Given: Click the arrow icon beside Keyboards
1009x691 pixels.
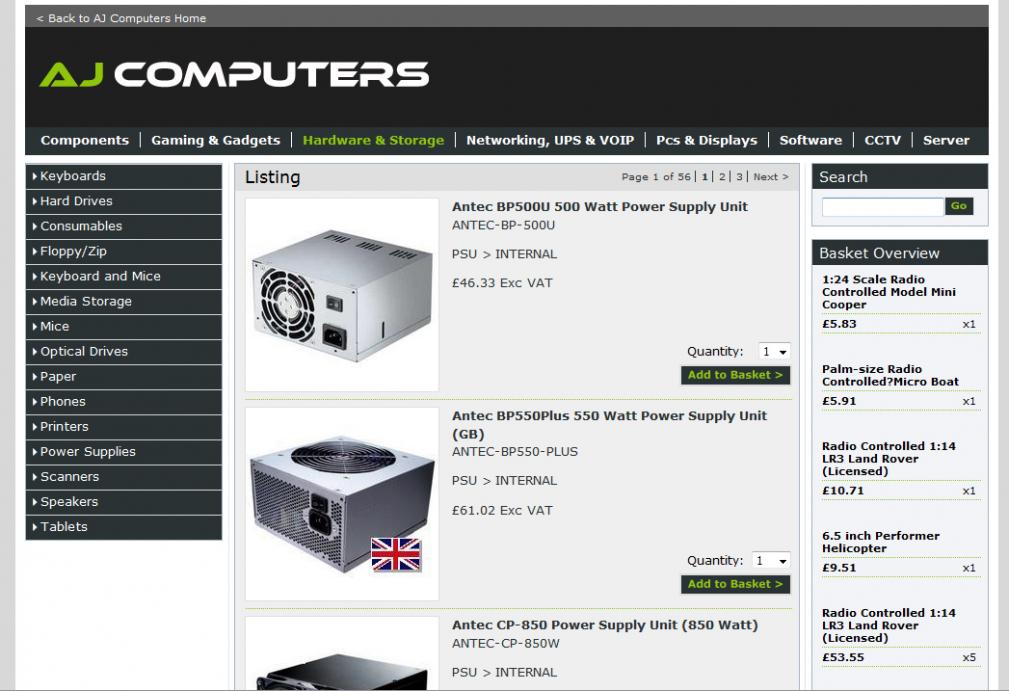Looking at the screenshot, I should [x=35, y=176].
